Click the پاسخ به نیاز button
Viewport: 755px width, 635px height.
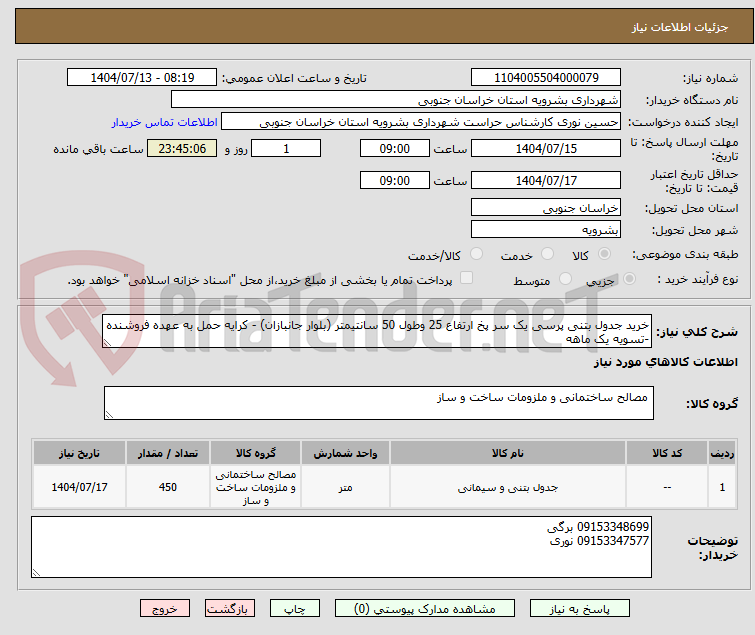579,609
